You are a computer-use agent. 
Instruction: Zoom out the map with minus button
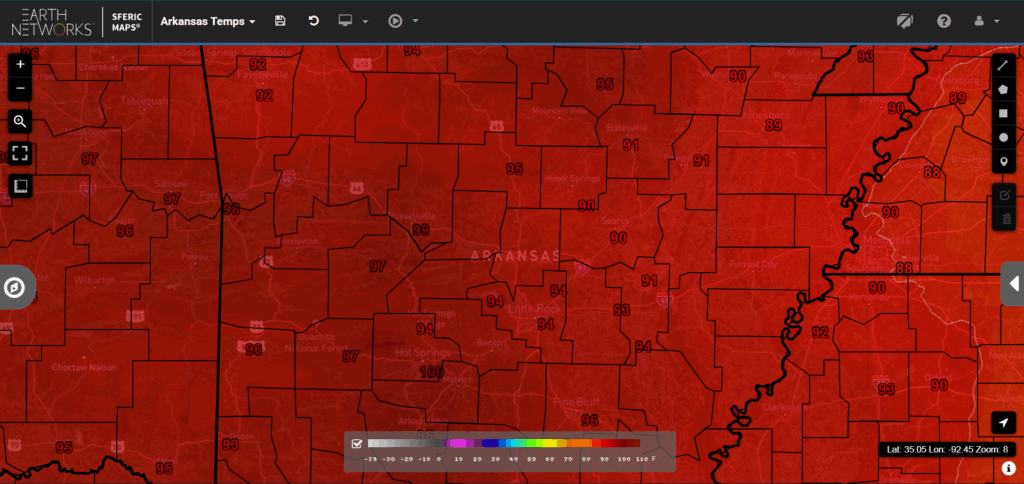tap(20, 89)
